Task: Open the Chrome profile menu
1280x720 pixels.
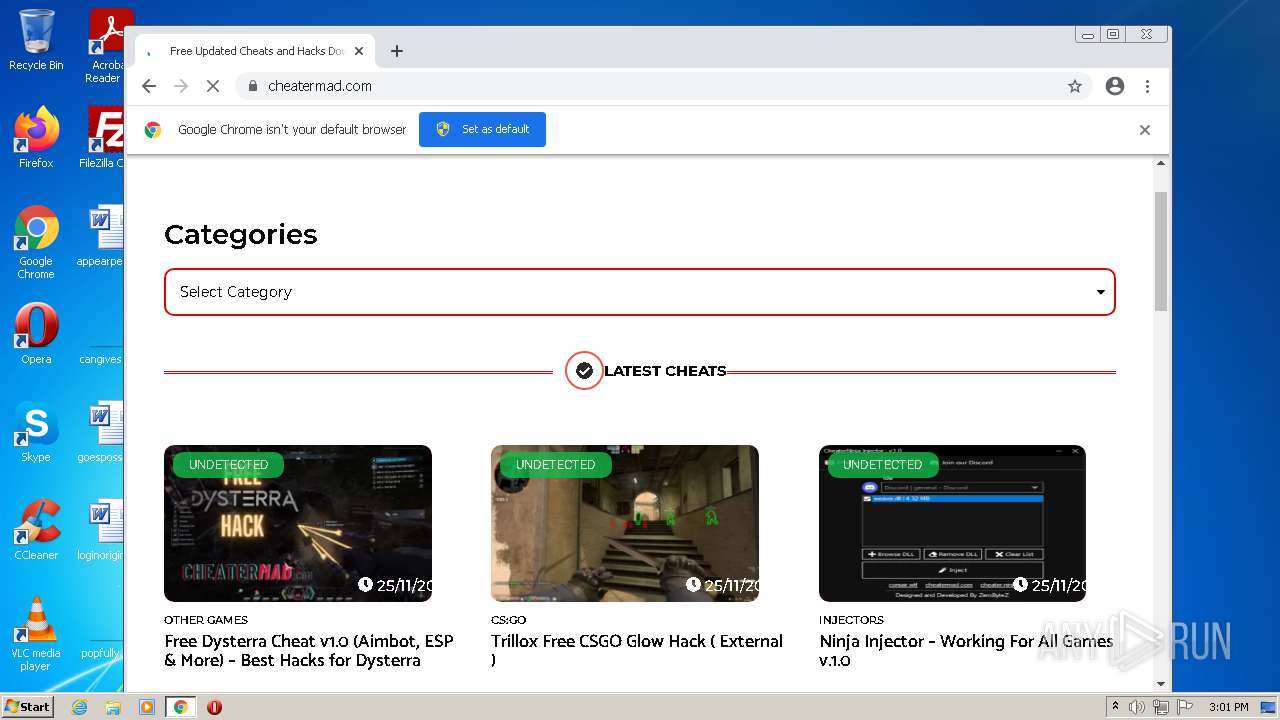Action: [1115, 86]
